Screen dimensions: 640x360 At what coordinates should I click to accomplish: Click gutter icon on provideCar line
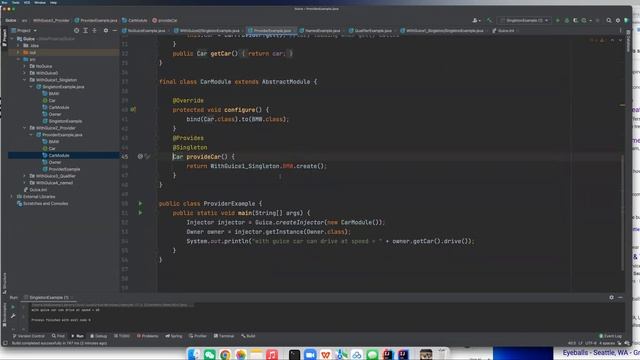(x=140, y=156)
